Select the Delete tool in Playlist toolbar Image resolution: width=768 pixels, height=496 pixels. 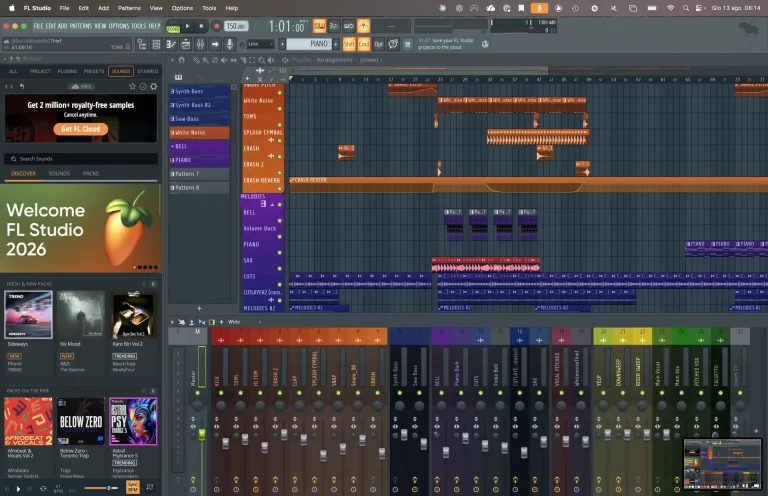point(215,60)
